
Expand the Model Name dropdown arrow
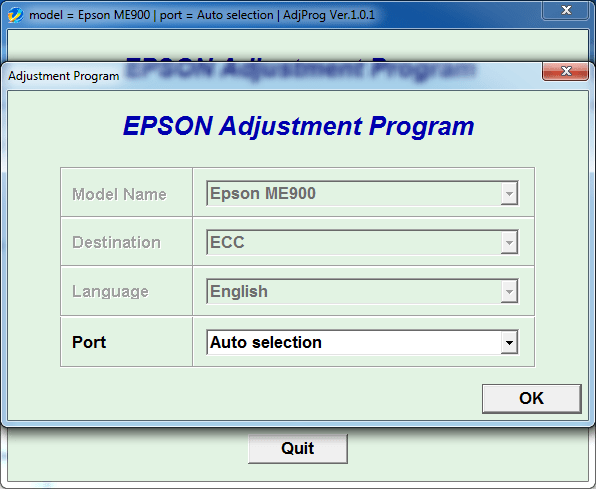pyautogui.click(x=509, y=193)
